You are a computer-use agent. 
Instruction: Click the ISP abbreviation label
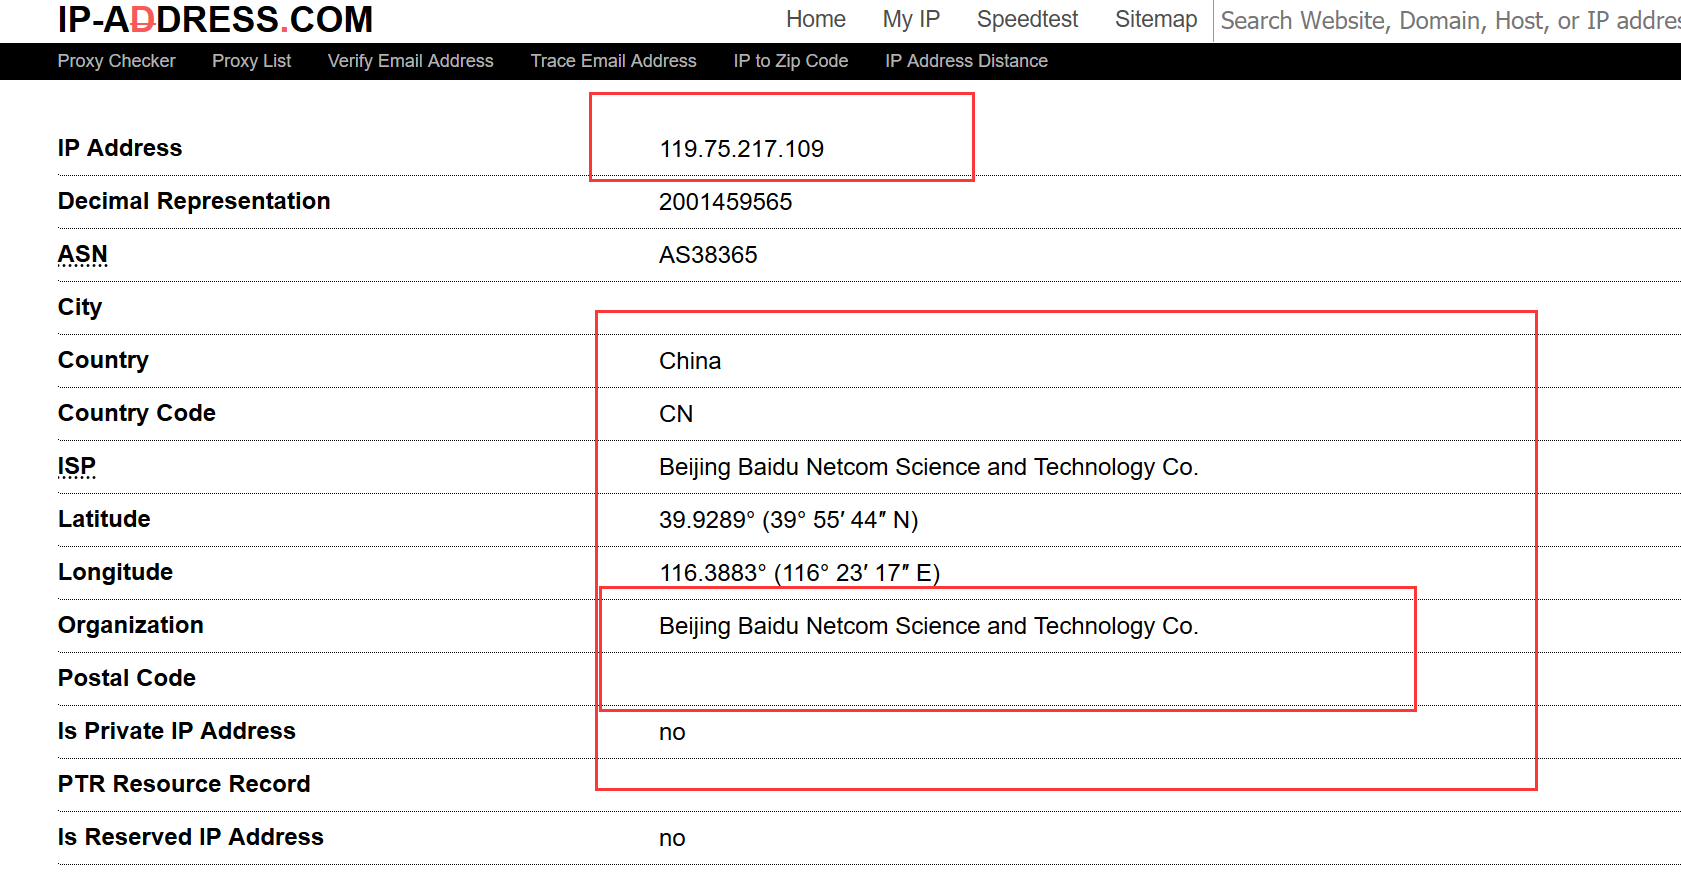coord(76,467)
